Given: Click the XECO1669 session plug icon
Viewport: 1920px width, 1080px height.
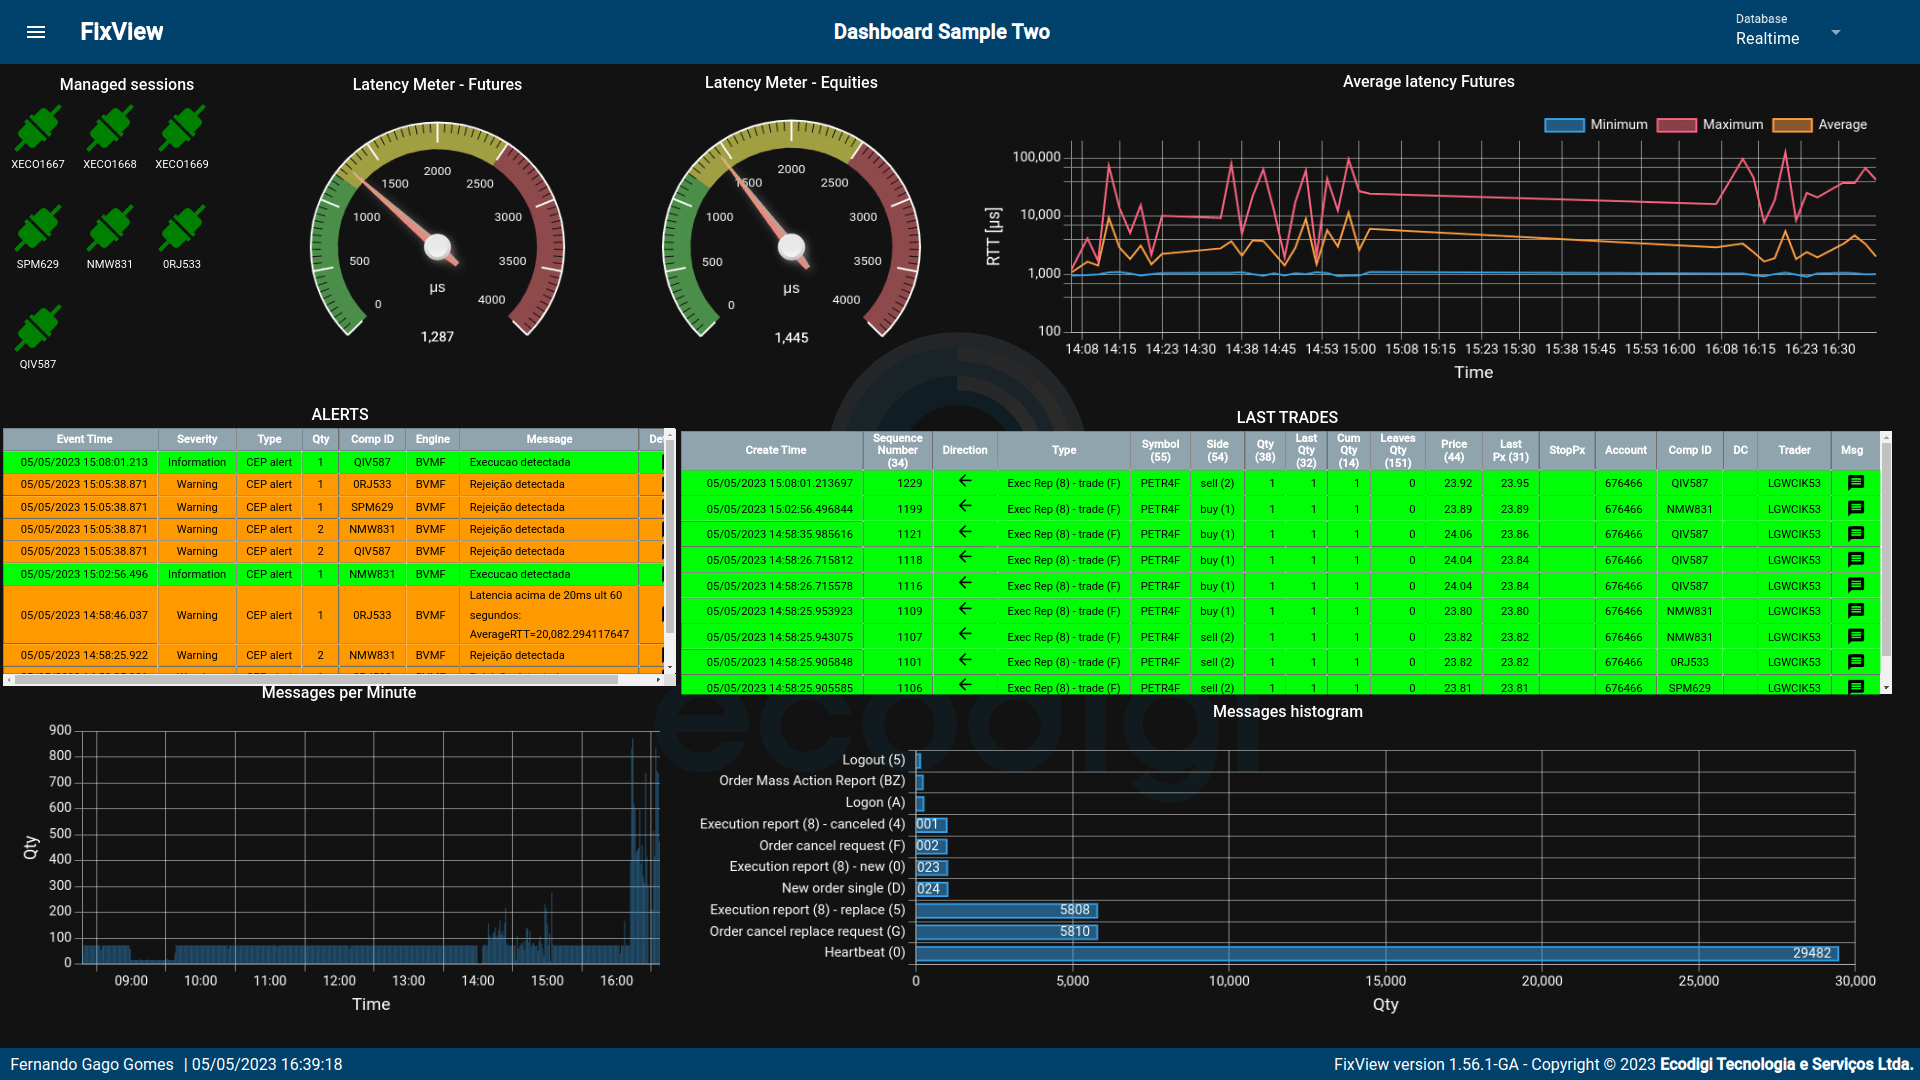Looking at the screenshot, I should click(182, 129).
